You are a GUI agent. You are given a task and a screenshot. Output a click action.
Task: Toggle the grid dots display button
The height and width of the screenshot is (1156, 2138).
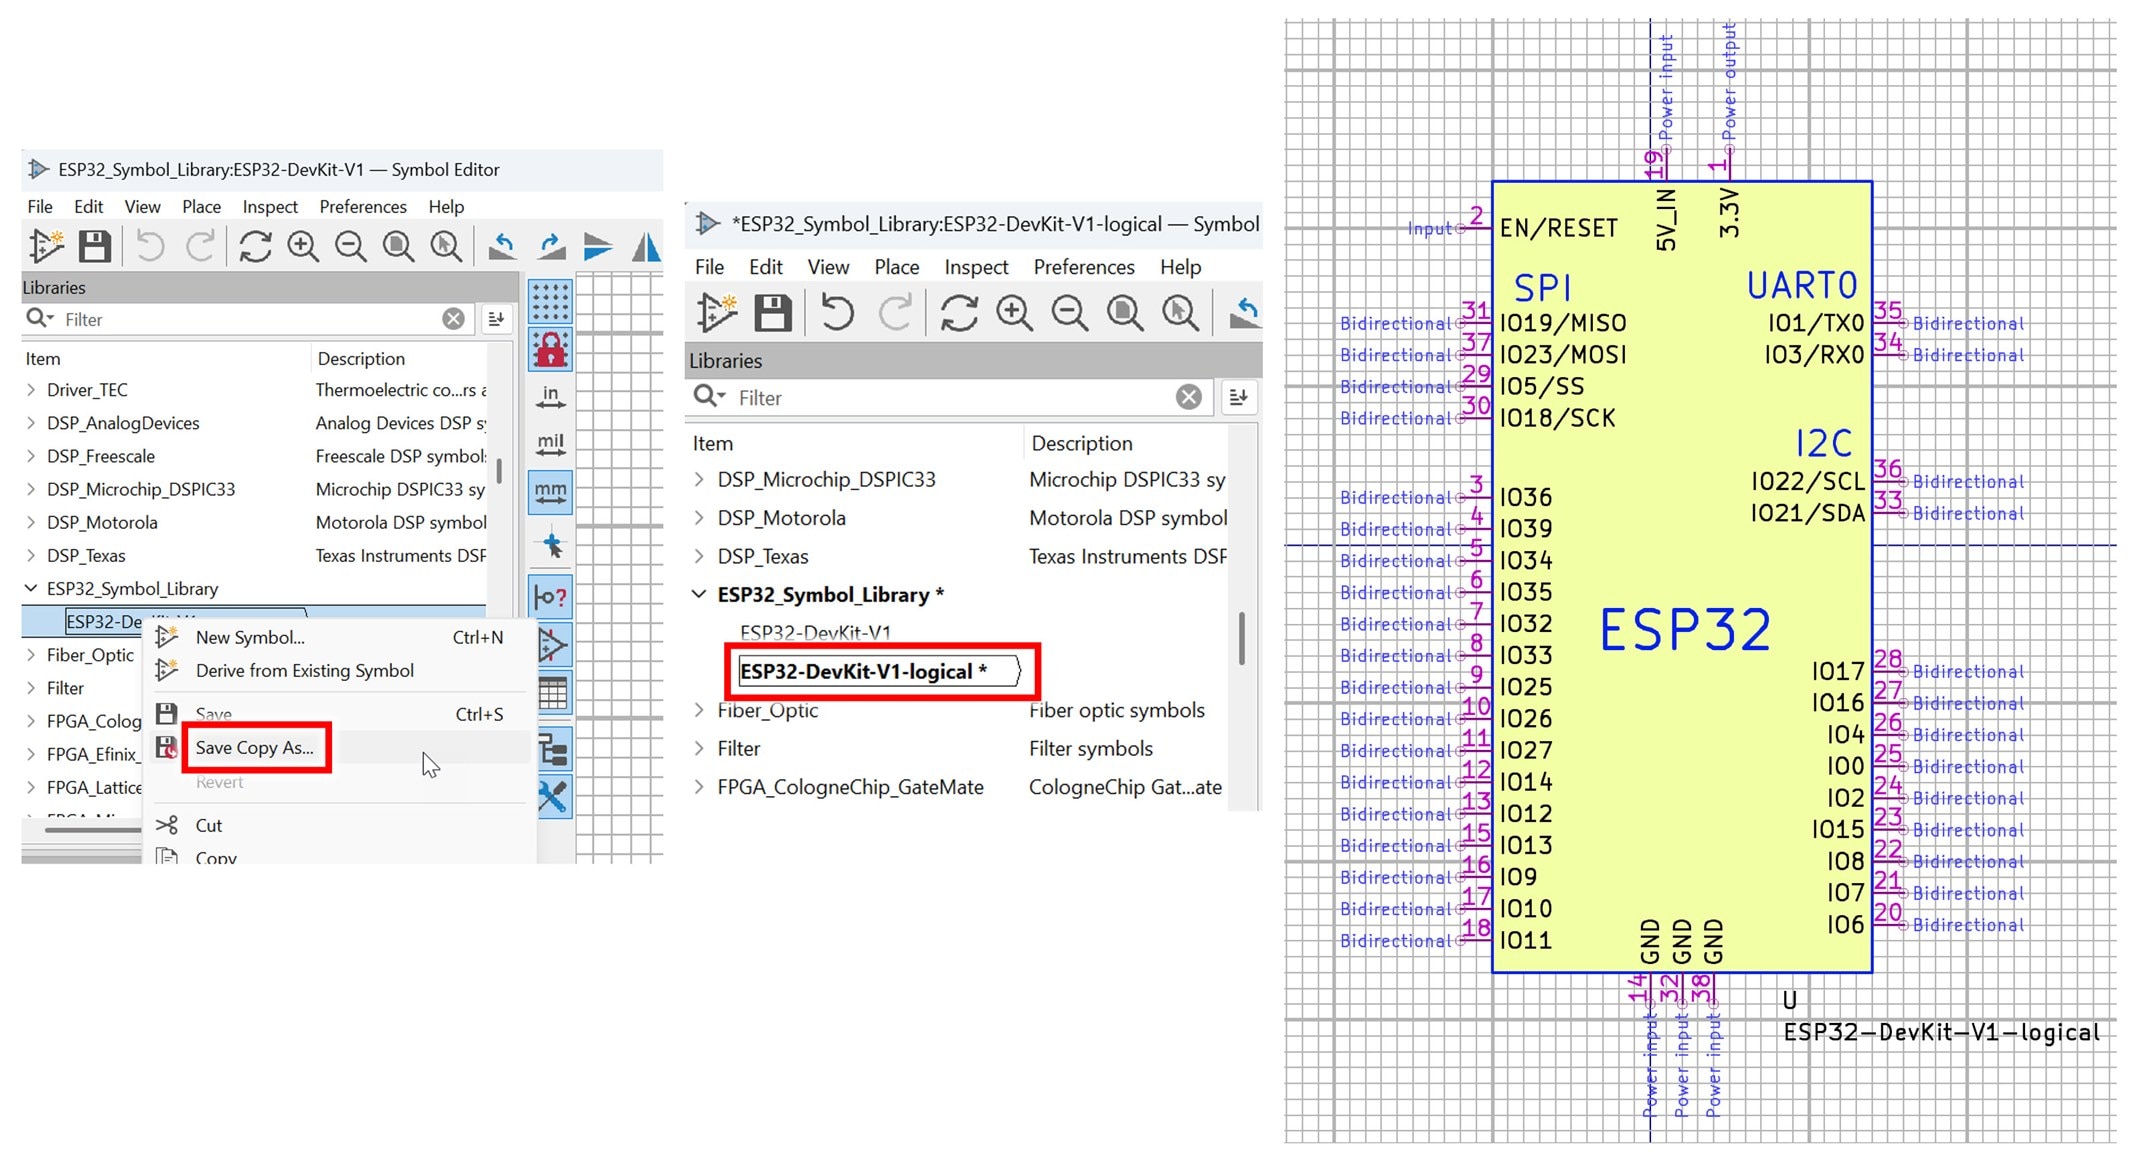coord(551,301)
